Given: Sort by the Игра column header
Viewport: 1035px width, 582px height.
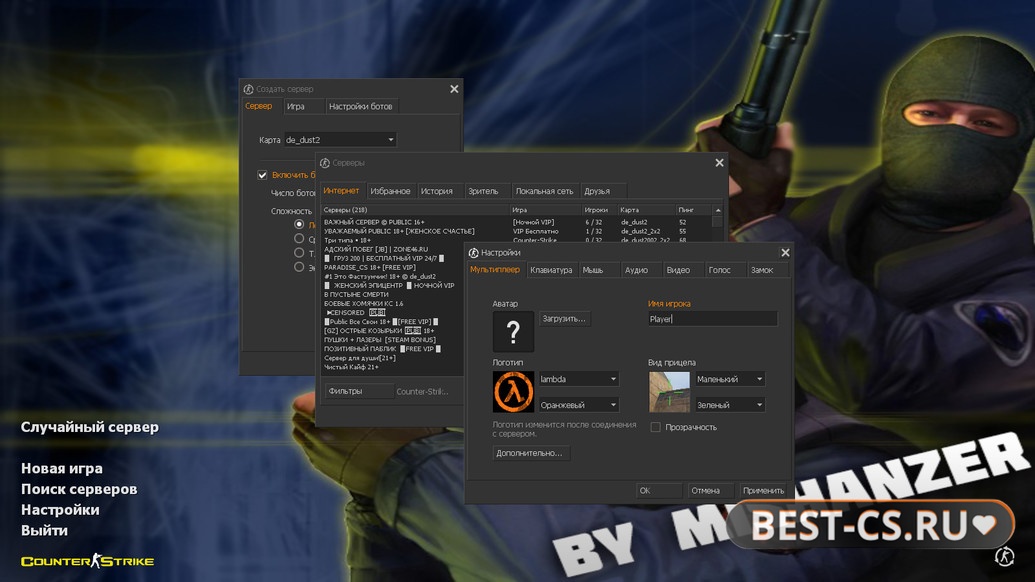Looking at the screenshot, I should pyautogui.click(x=545, y=210).
